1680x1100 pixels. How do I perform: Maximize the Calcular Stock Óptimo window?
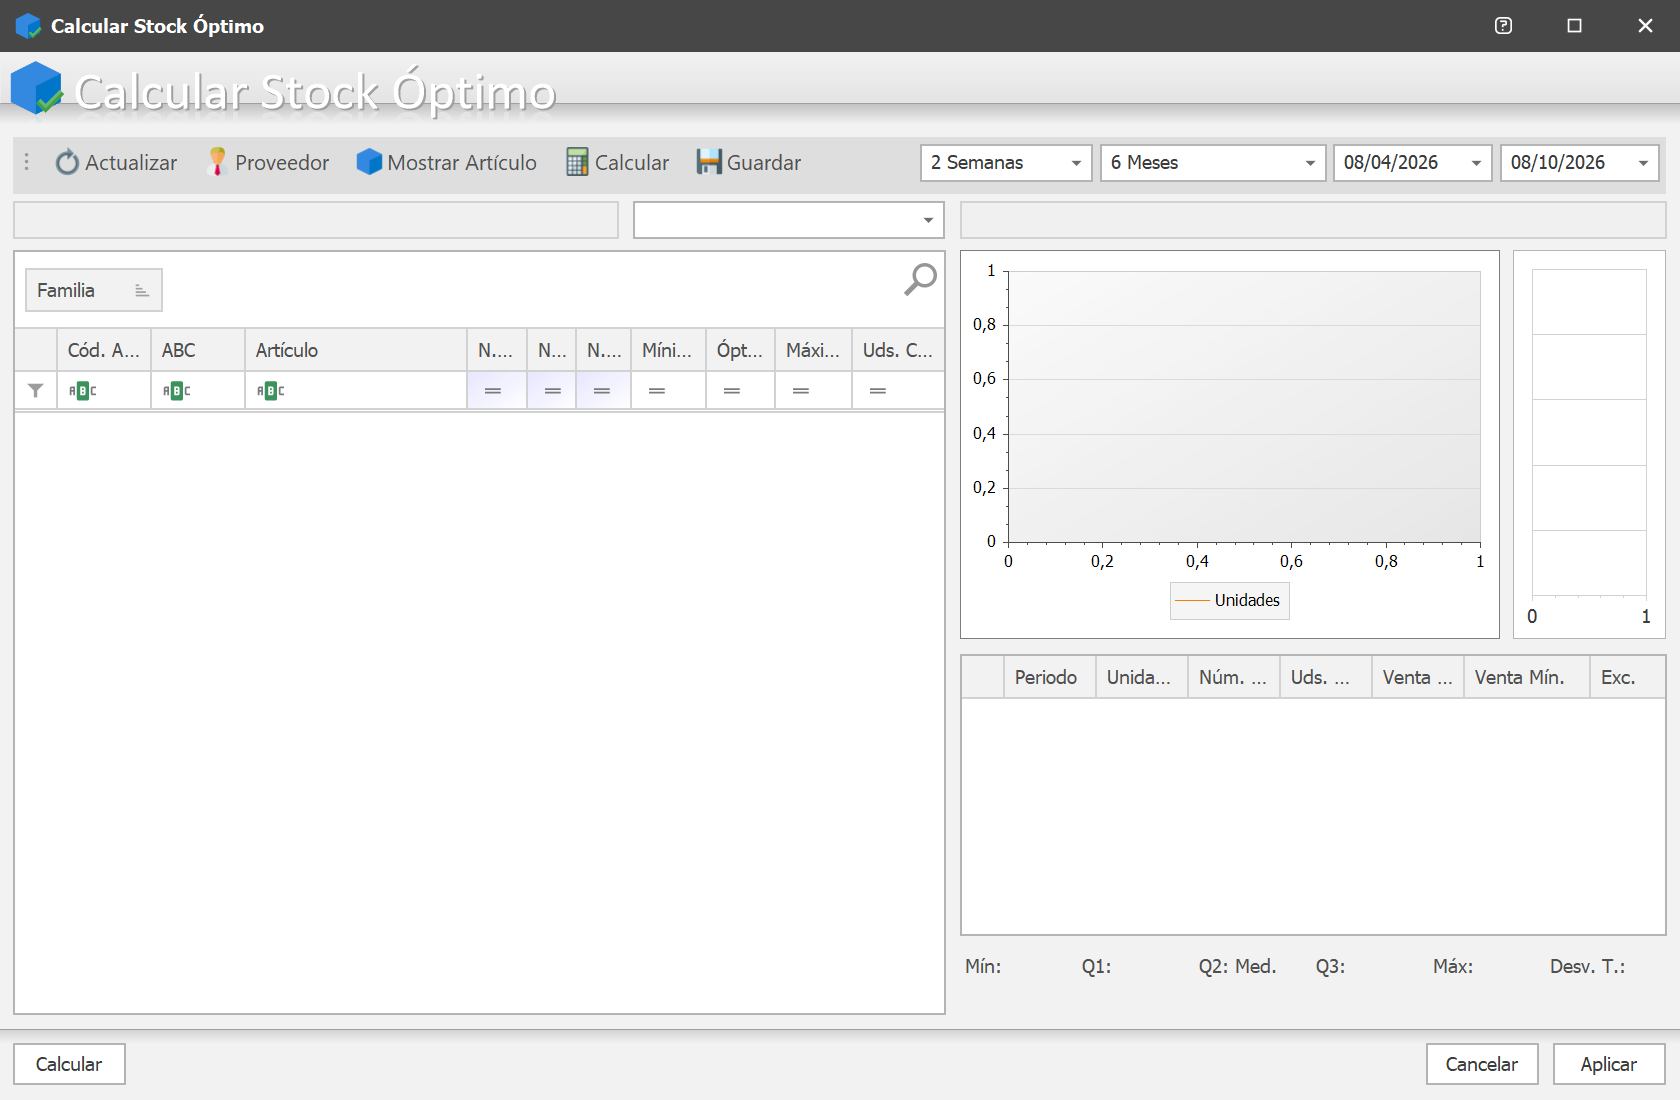1574,26
